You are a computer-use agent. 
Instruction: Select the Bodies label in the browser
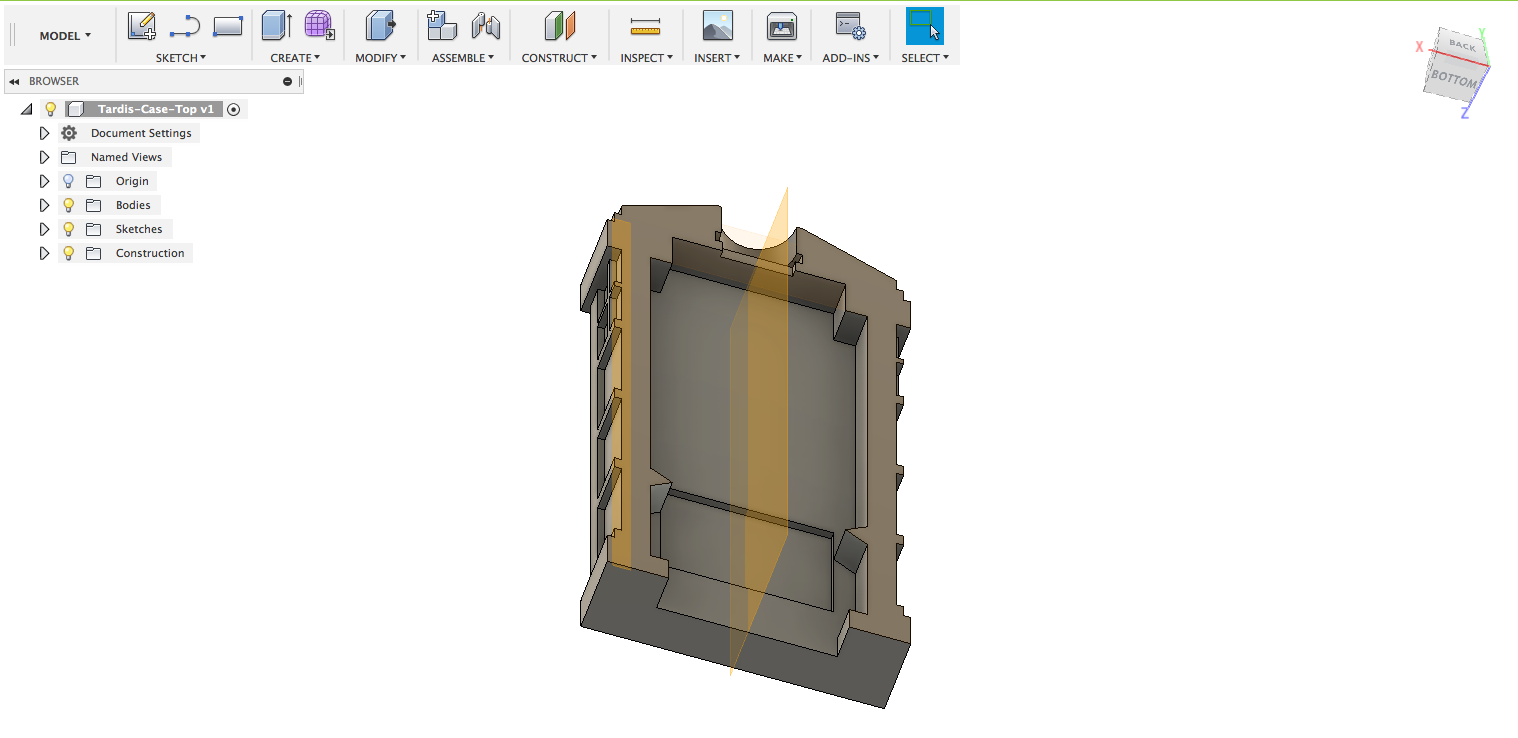point(133,205)
